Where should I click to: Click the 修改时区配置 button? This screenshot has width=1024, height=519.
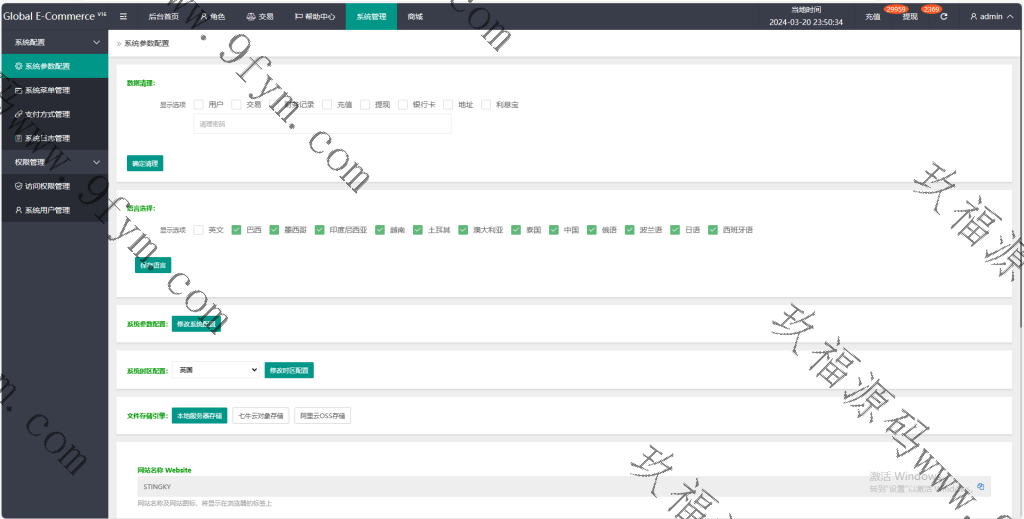[289, 370]
